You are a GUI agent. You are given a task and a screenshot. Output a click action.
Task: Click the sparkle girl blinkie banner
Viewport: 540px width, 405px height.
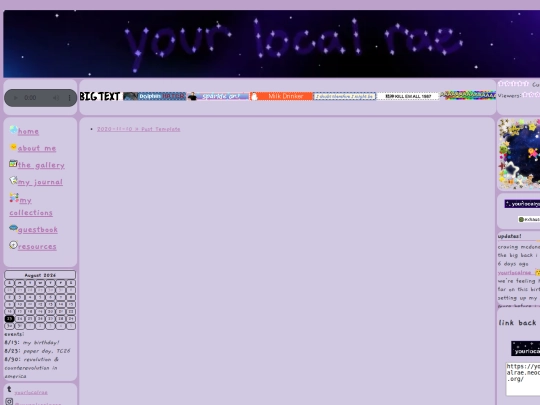(x=218, y=96)
